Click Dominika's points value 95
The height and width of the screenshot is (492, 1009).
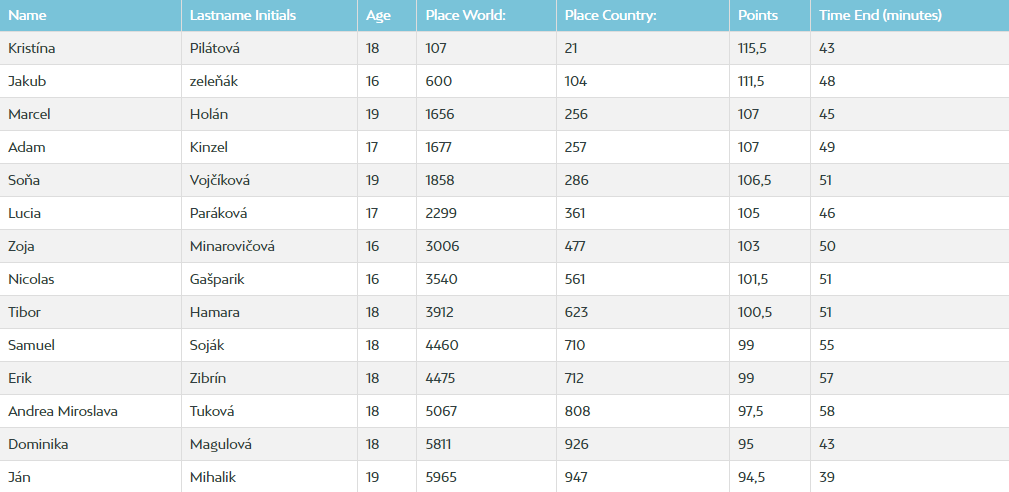click(x=770, y=444)
